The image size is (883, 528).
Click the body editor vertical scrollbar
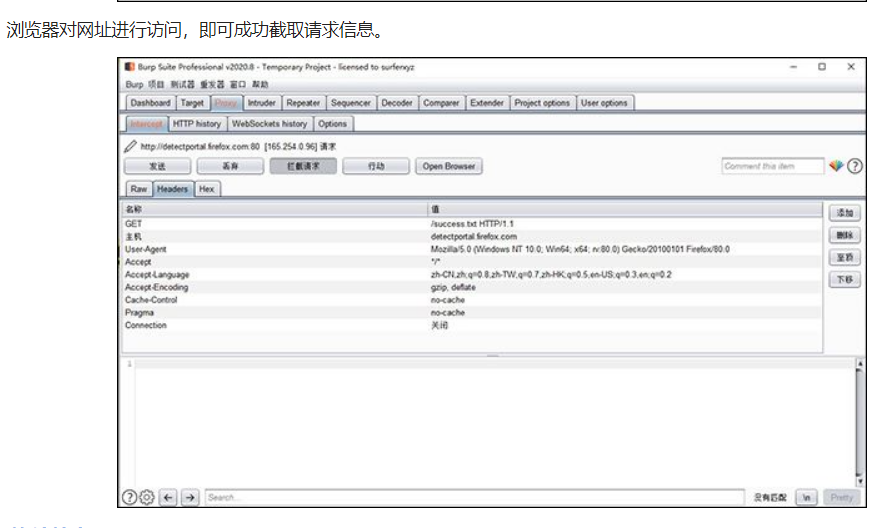pyautogui.click(x=859, y=422)
